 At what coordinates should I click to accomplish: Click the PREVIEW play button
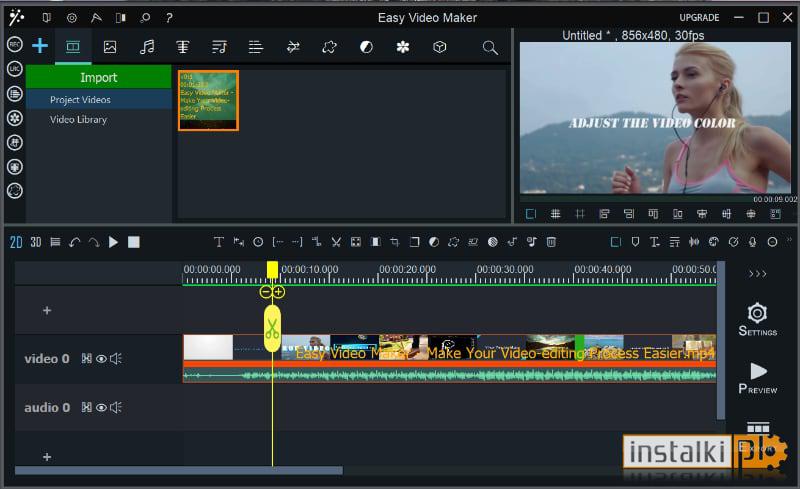pos(758,378)
